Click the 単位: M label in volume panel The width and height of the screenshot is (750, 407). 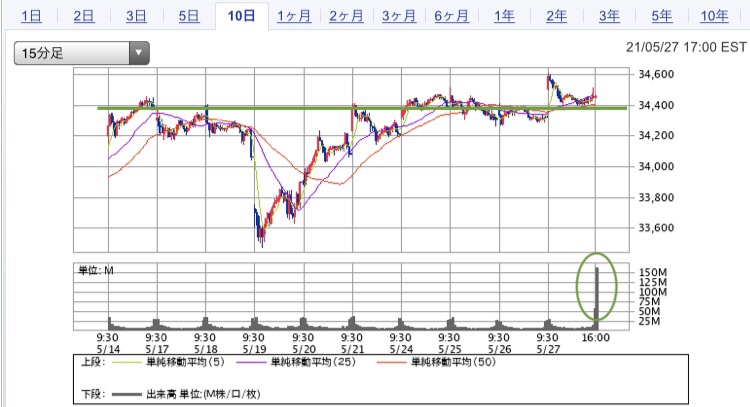click(96, 271)
